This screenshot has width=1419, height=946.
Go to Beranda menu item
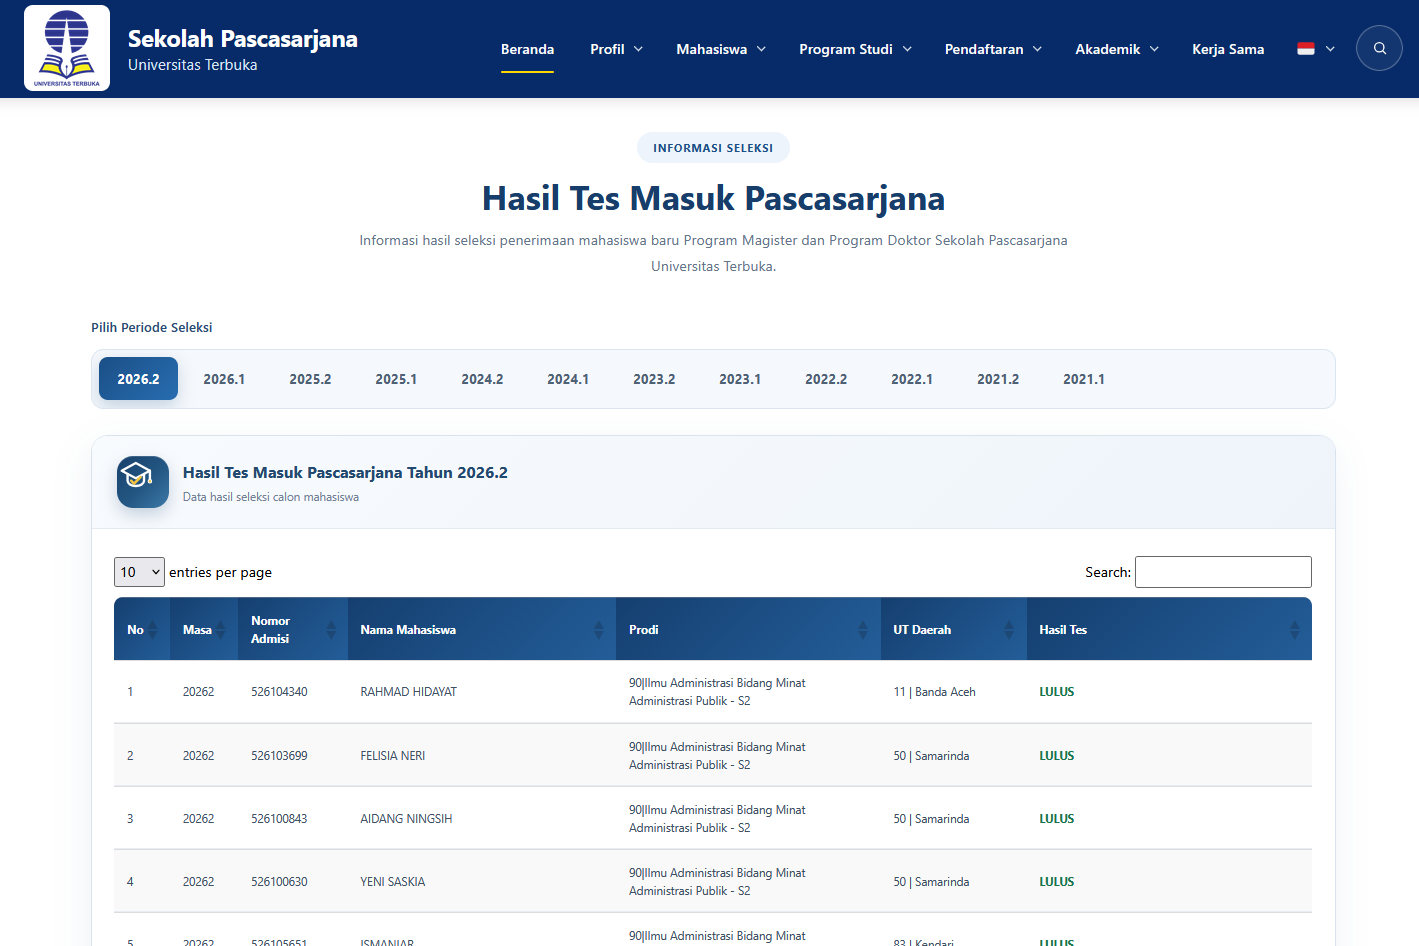[527, 49]
